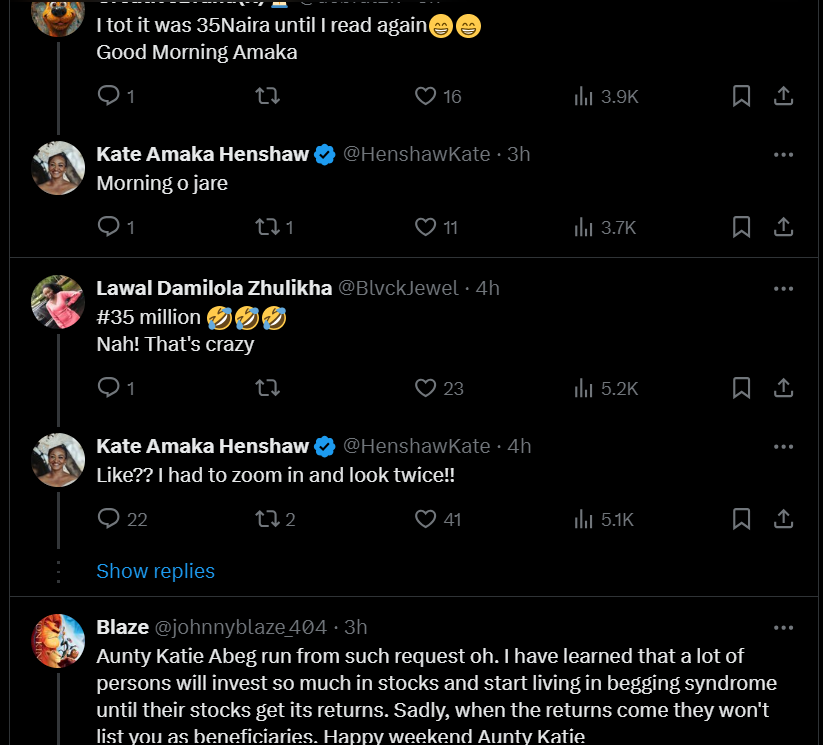Open @HenshawKate's profile handle
This screenshot has height=745, width=823.
(416, 154)
